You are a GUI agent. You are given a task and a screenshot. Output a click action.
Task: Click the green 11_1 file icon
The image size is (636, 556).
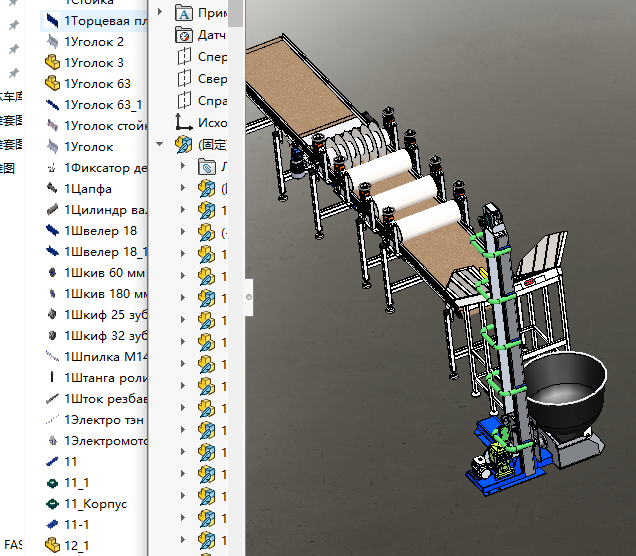[52, 483]
